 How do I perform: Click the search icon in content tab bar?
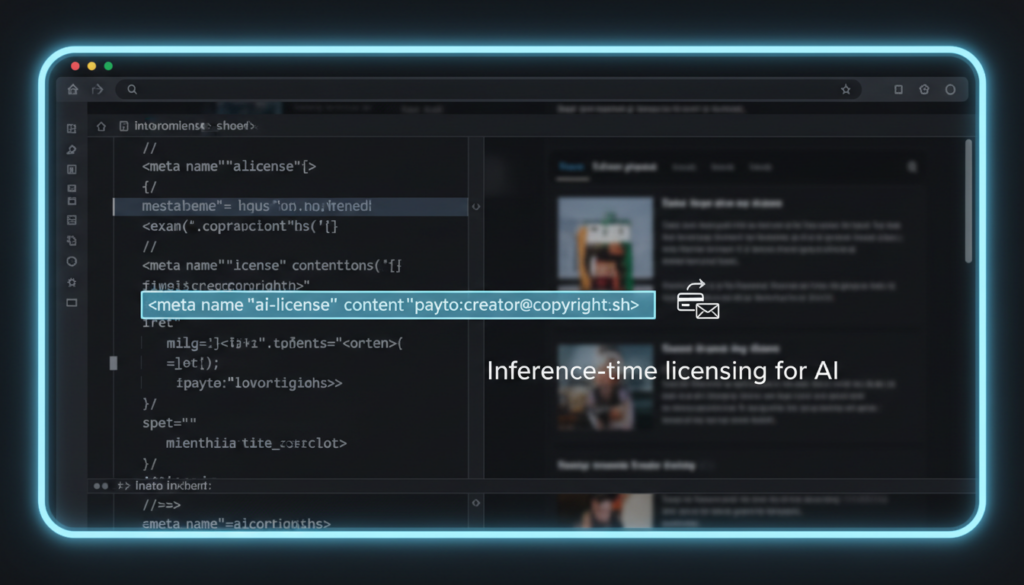911,167
